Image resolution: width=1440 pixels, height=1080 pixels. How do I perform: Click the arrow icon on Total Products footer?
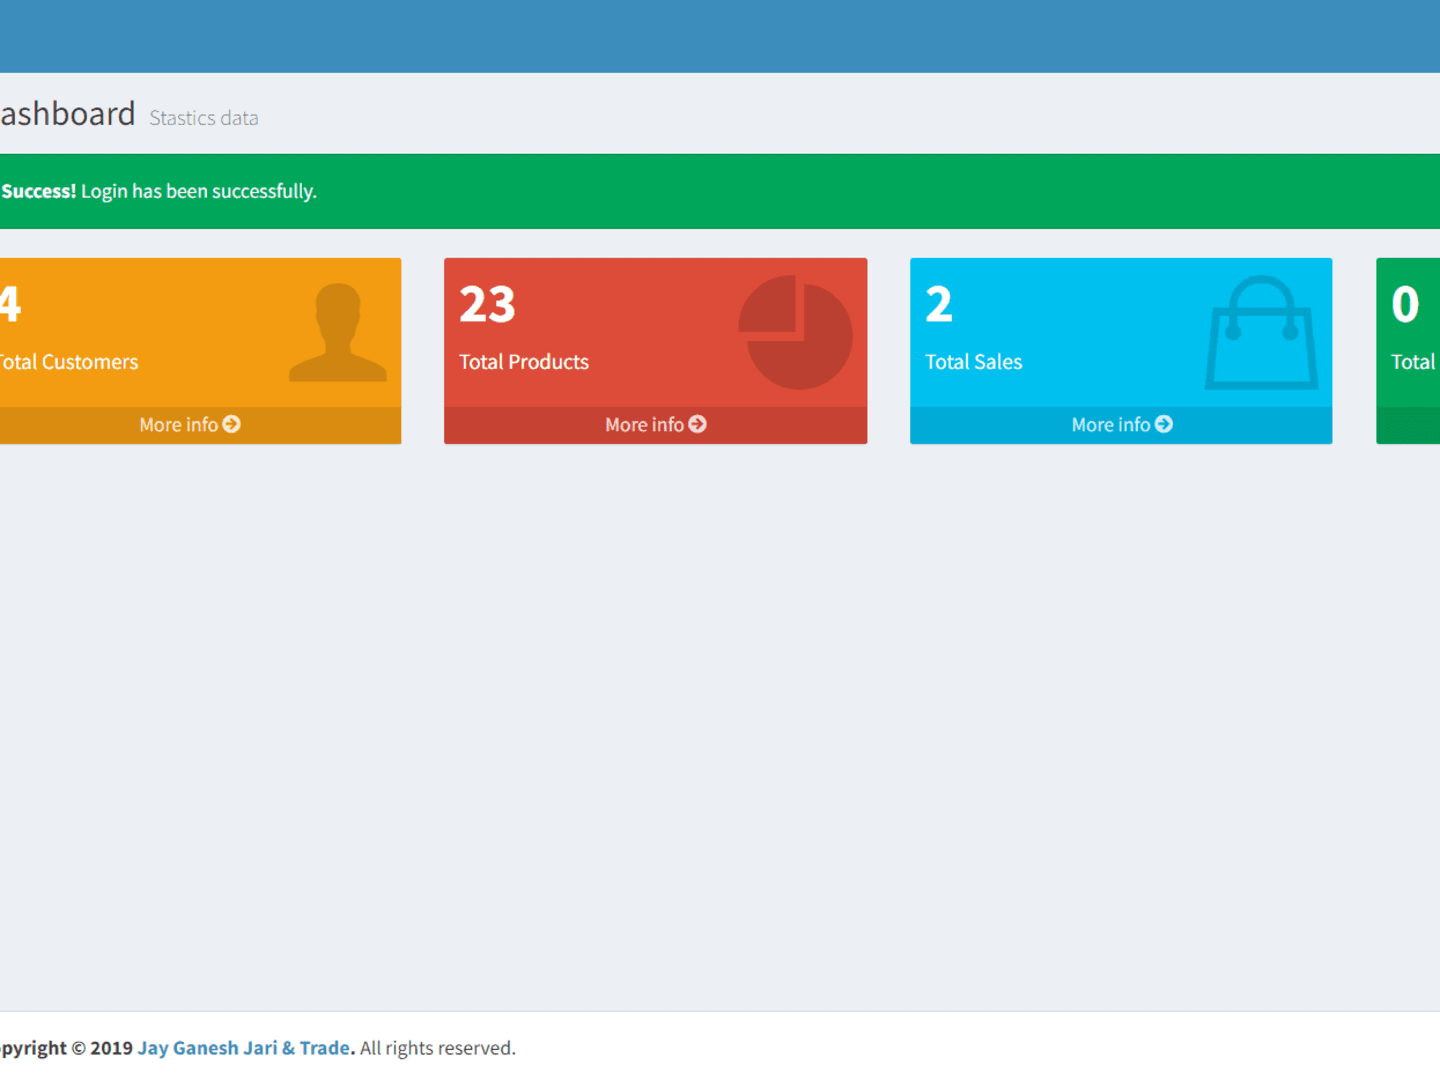698,424
